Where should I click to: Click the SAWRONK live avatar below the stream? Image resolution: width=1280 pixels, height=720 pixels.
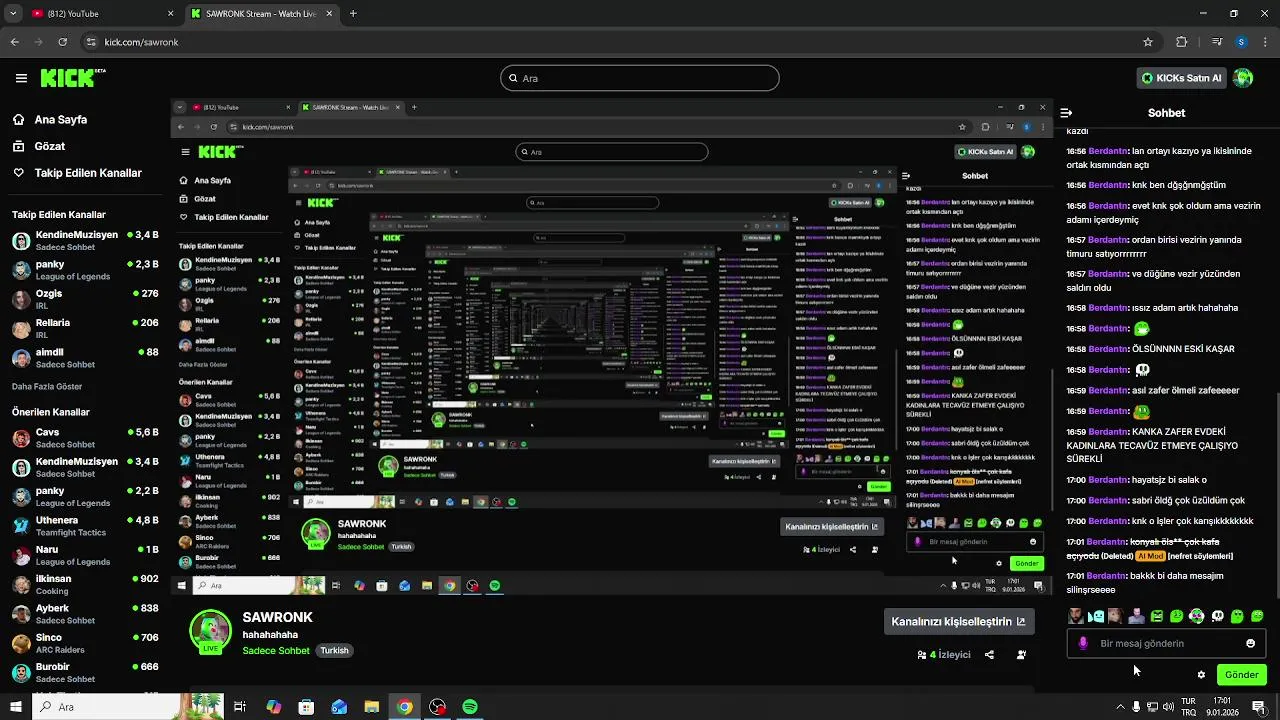pyautogui.click(x=210, y=632)
